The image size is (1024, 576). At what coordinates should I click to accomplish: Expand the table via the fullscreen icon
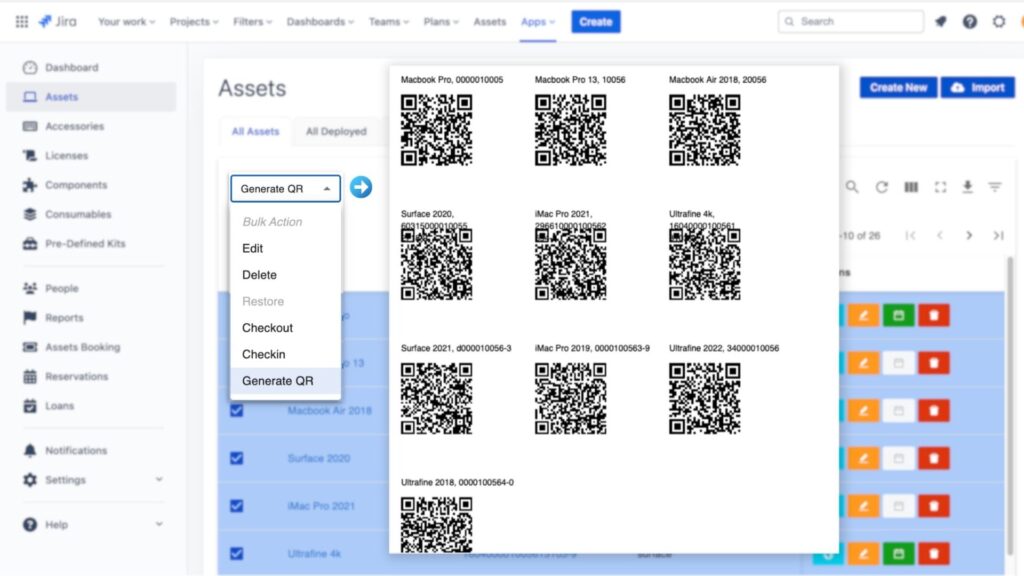(x=940, y=187)
